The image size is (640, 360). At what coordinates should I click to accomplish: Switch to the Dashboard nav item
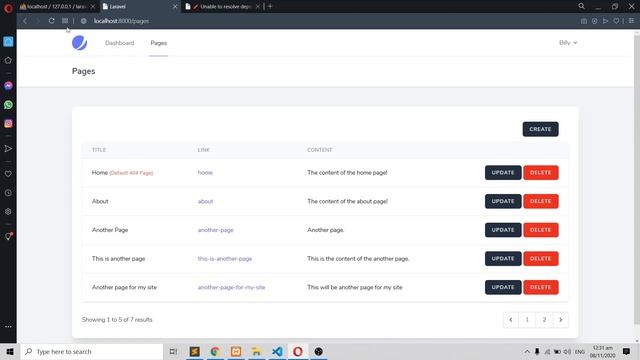click(x=120, y=43)
